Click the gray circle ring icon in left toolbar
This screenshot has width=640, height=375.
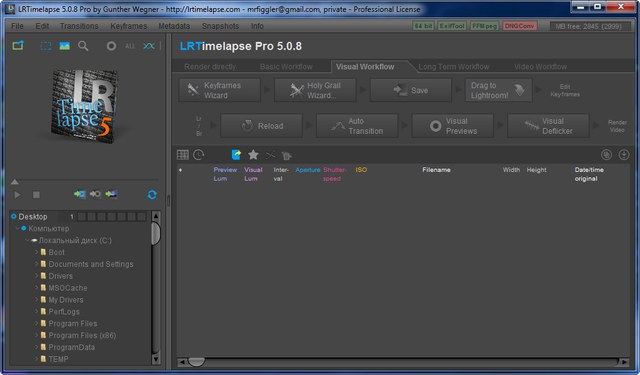pyautogui.click(x=111, y=46)
